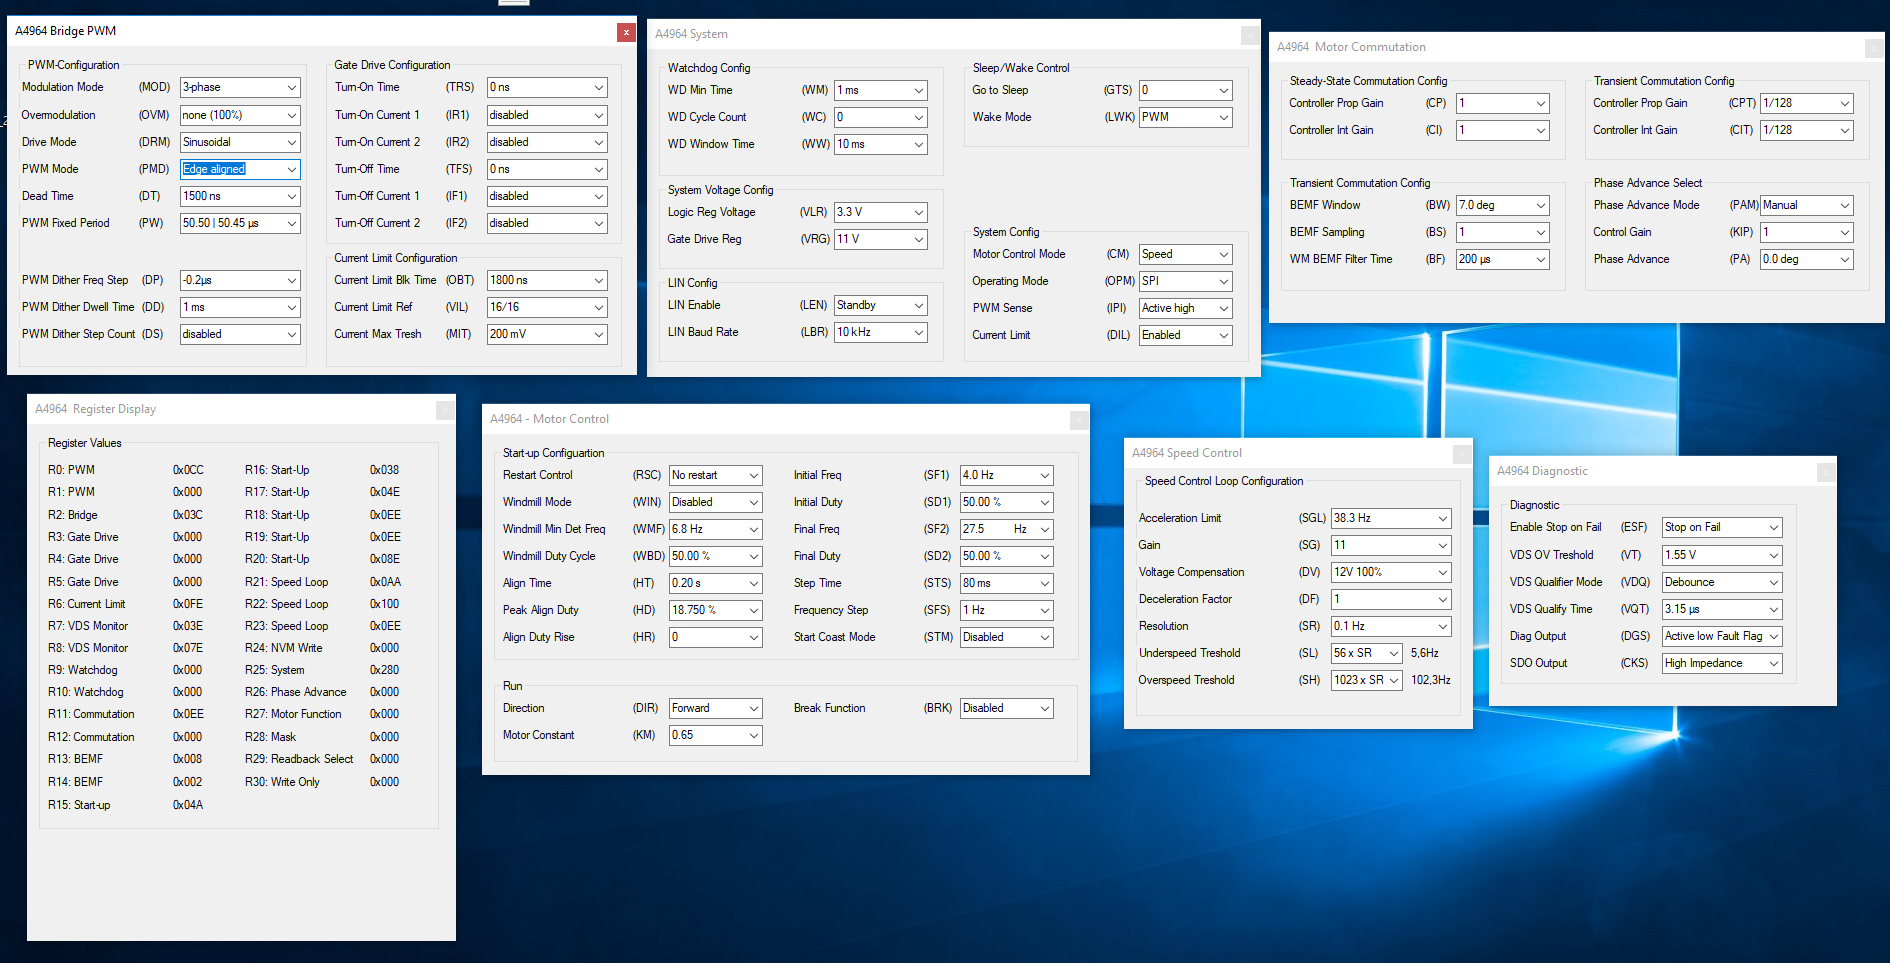Image resolution: width=1890 pixels, height=963 pixels.
Task: Open the Gate Drive Reg dropdown
Action: [881, 239]
